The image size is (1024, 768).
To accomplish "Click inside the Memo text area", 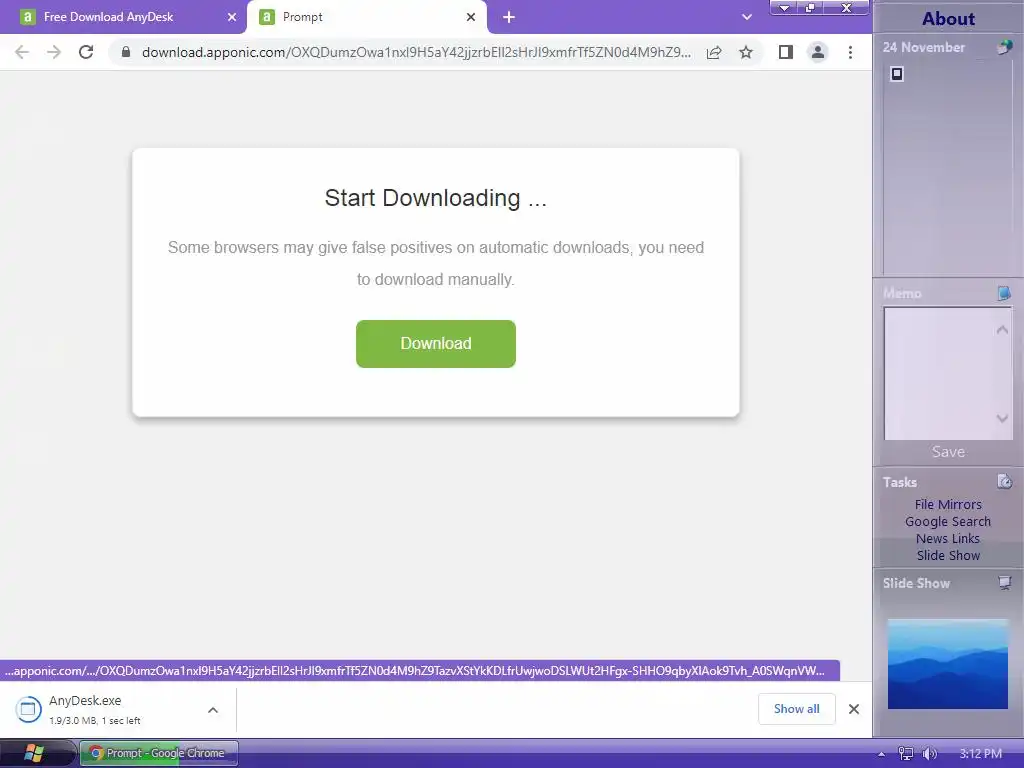I will (x=948, y=374).
